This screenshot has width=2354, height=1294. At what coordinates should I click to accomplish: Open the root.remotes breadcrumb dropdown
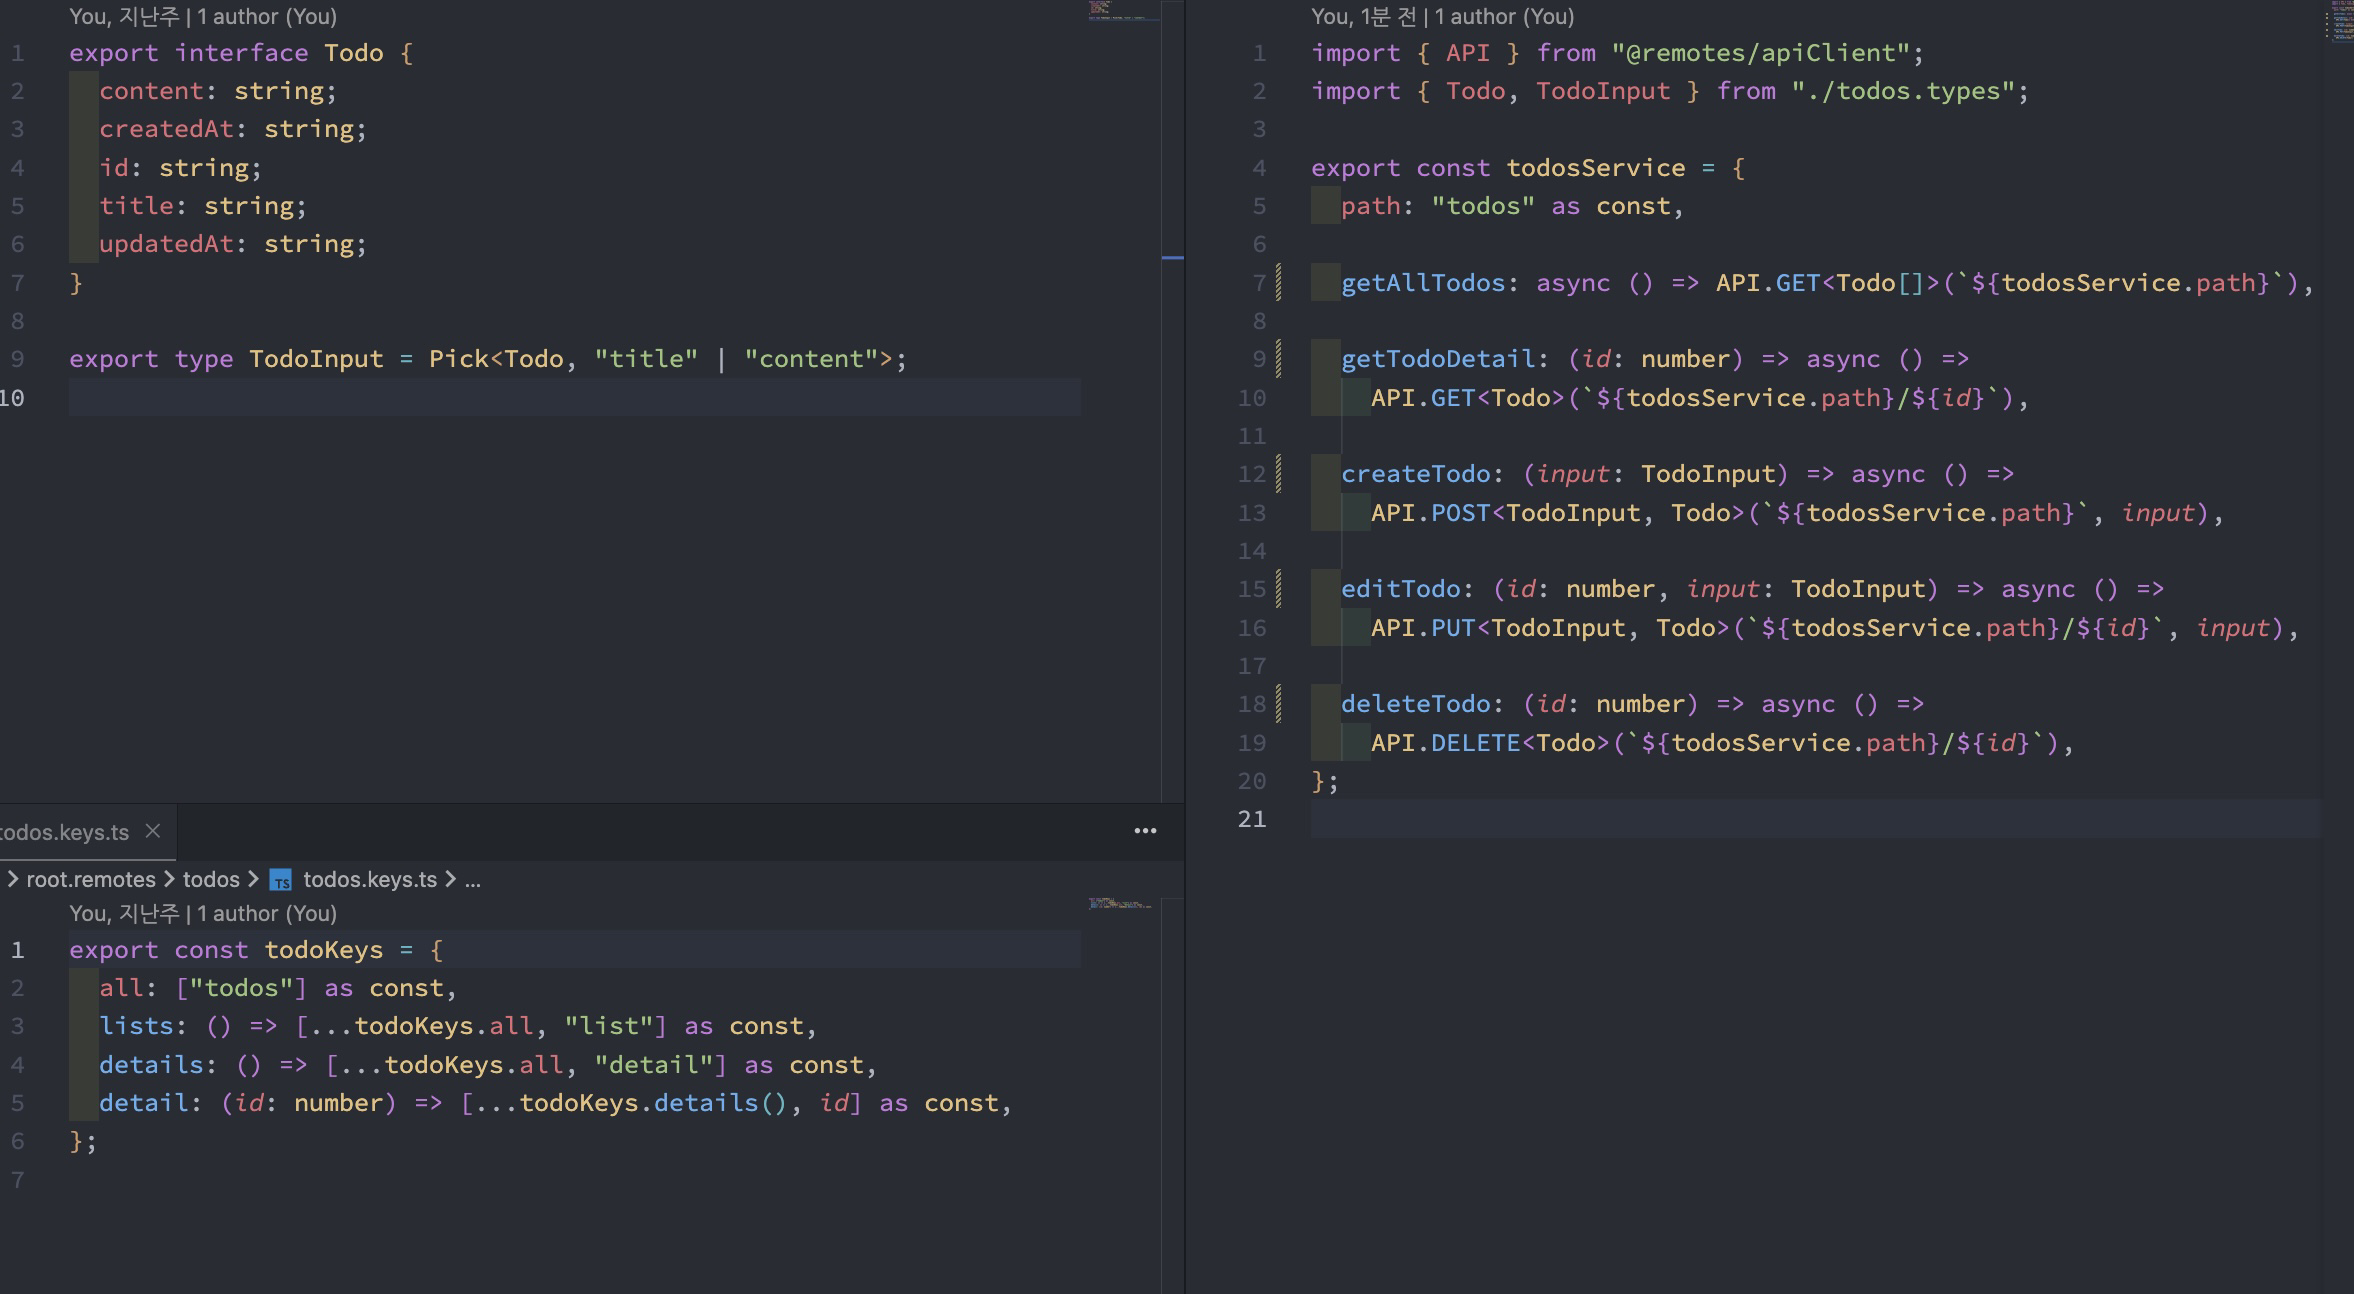[90, 880]
